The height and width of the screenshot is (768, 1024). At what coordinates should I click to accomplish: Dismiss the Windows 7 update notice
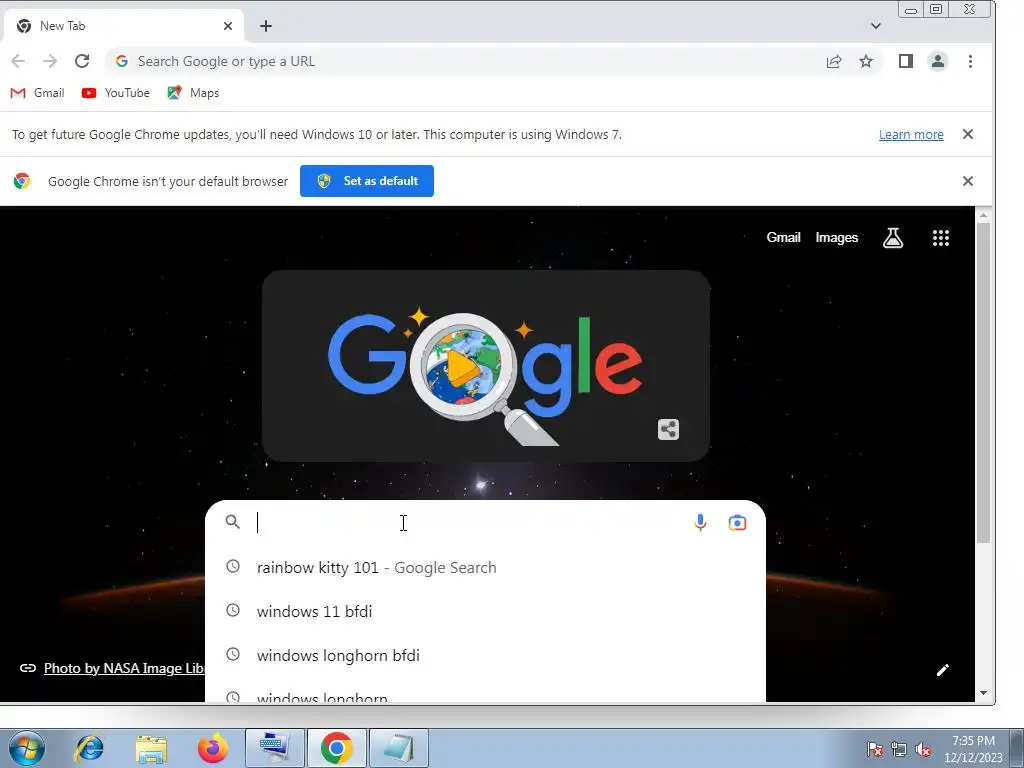pos(968,134)
